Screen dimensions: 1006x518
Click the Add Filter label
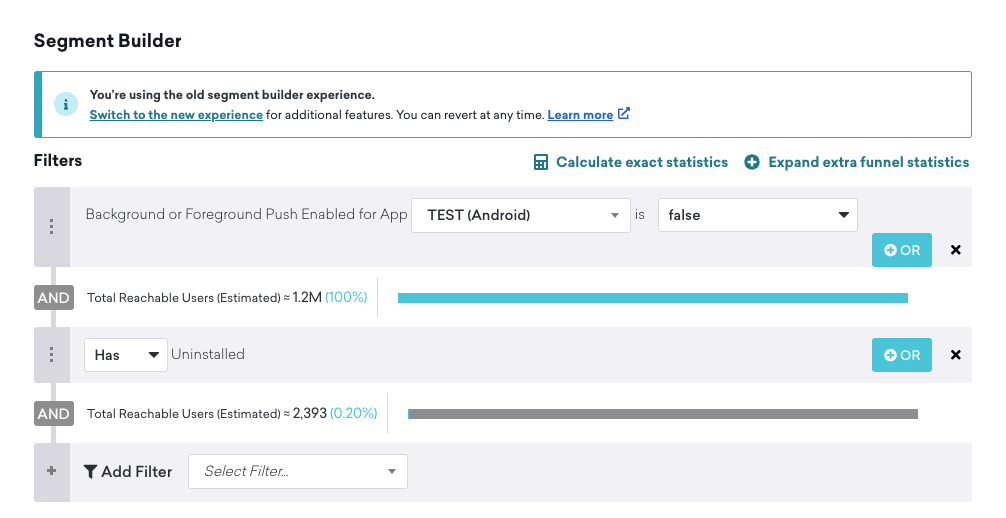click(137, 472)
